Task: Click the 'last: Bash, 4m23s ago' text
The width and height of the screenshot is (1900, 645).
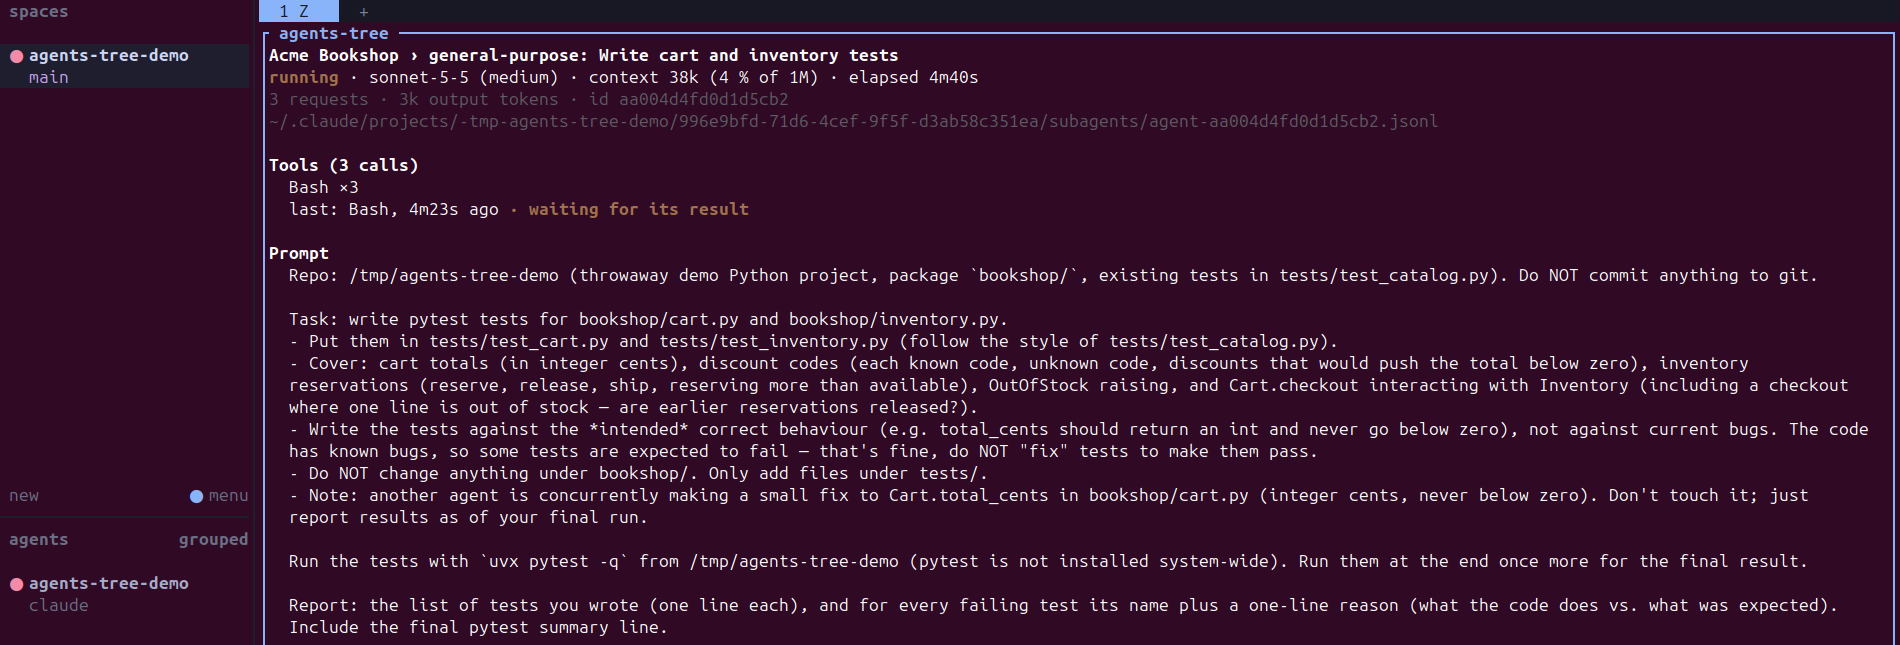Action: click(393, 210)
